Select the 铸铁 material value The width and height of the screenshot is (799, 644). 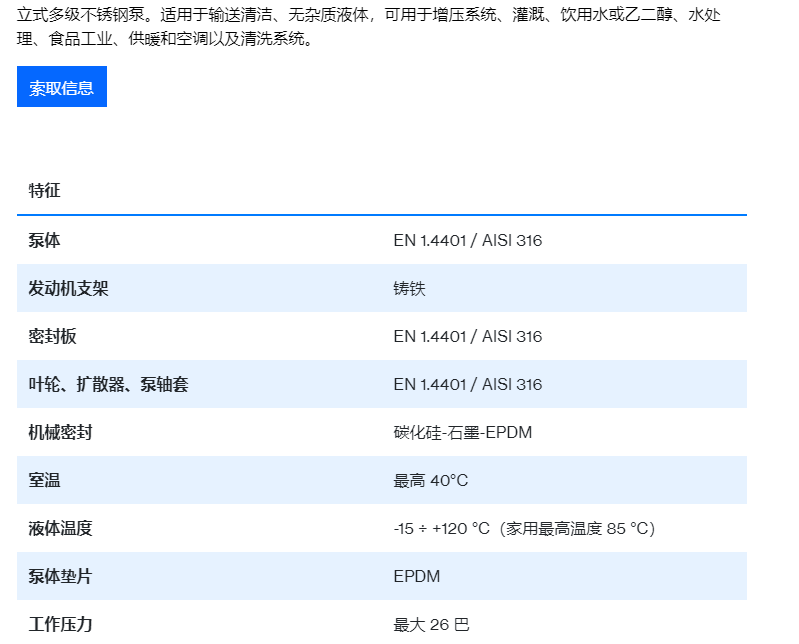pos(409,288)
